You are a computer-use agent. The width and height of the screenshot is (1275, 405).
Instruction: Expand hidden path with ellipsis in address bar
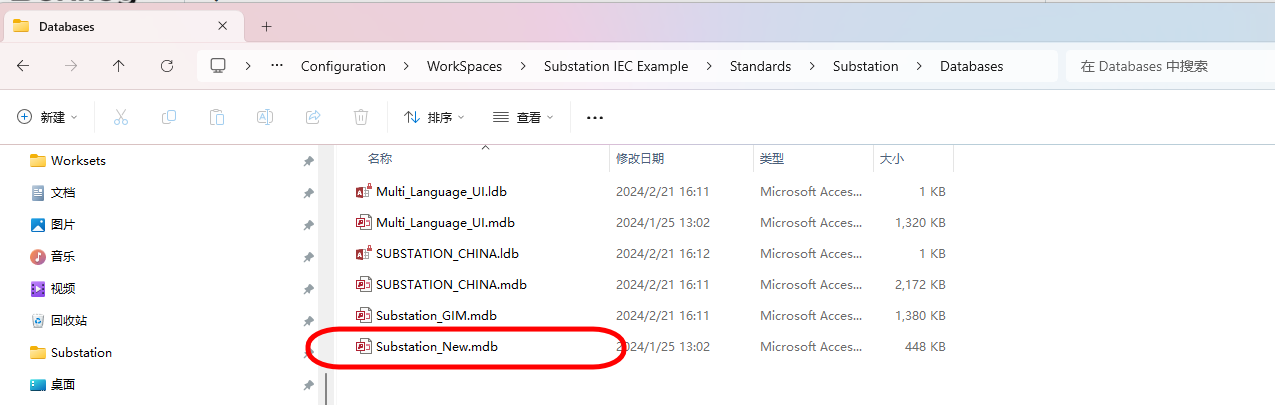pyautogui.click(x=277, y=66)
